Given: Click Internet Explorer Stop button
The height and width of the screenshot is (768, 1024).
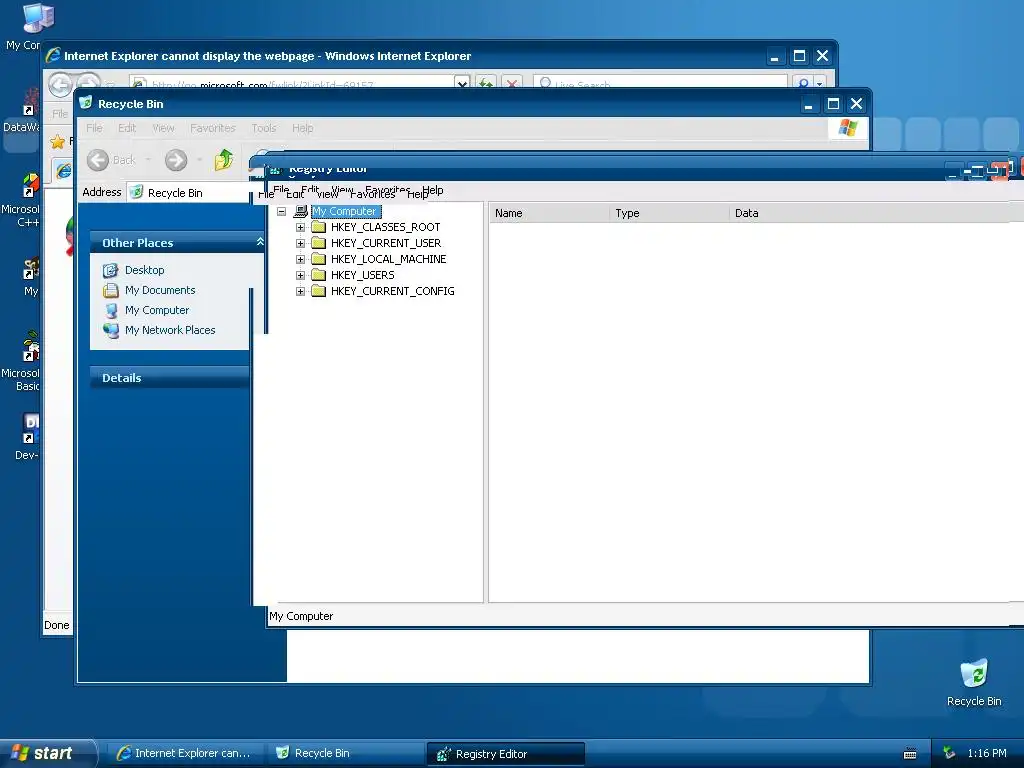Looking at the screenshot, I should pyautogui.click(x=512, y=83).
